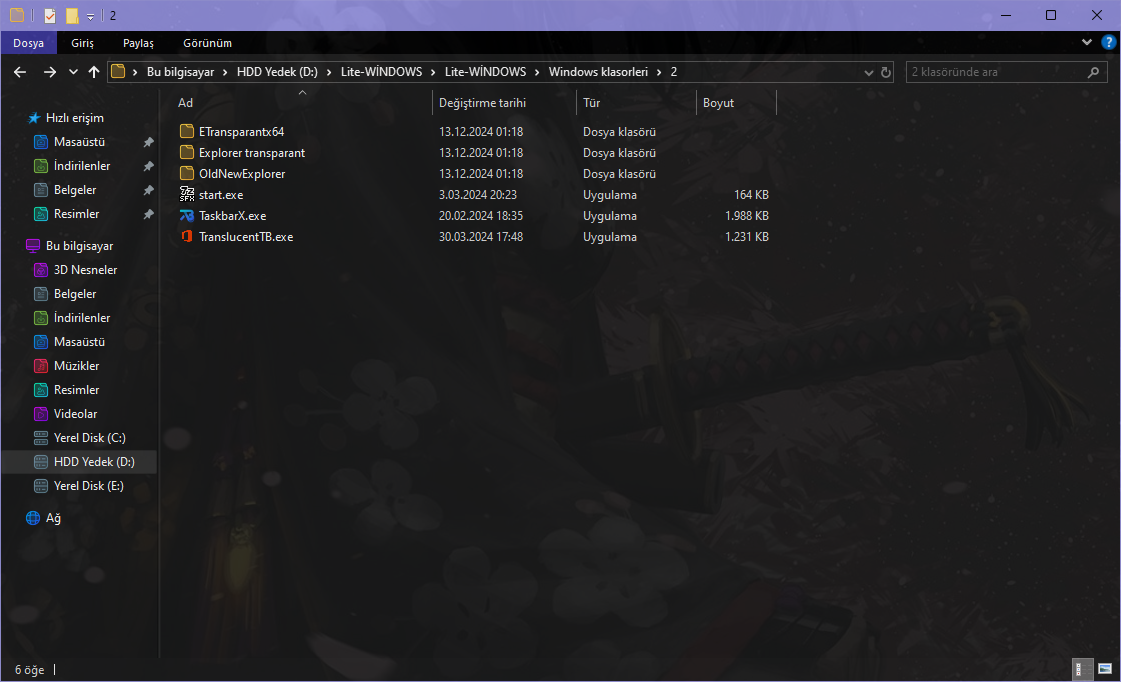Open Müzikler in the navigation pane

[x=76, y=366]
